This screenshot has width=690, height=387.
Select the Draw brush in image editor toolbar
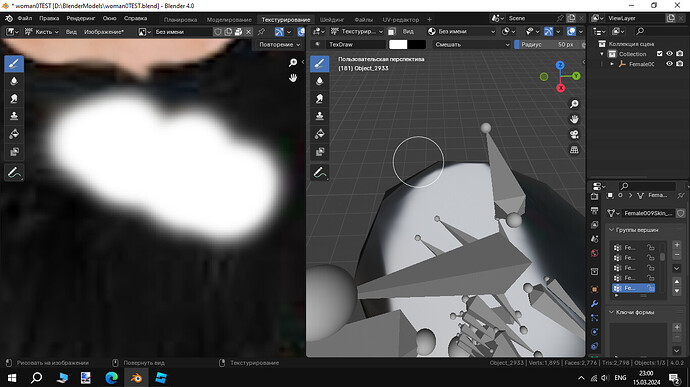(x=14, y=64)
